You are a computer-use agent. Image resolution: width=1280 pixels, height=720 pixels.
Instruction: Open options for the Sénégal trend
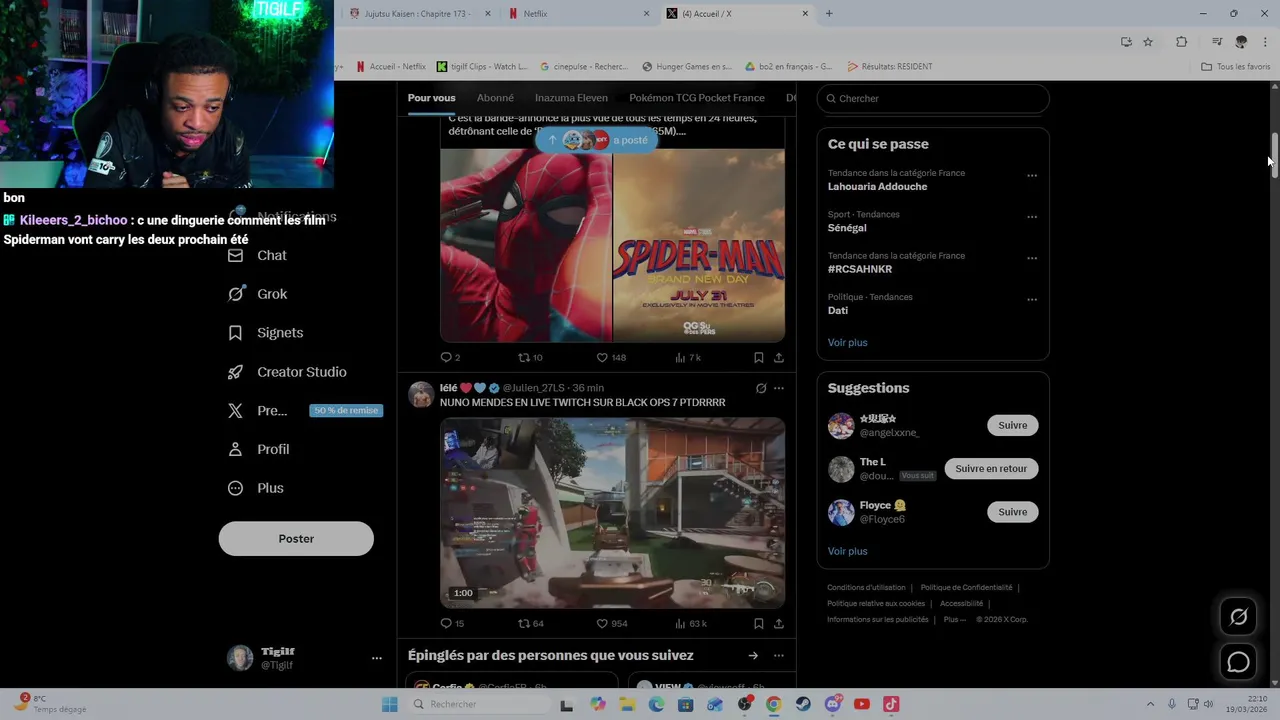tap(1032, 217)
